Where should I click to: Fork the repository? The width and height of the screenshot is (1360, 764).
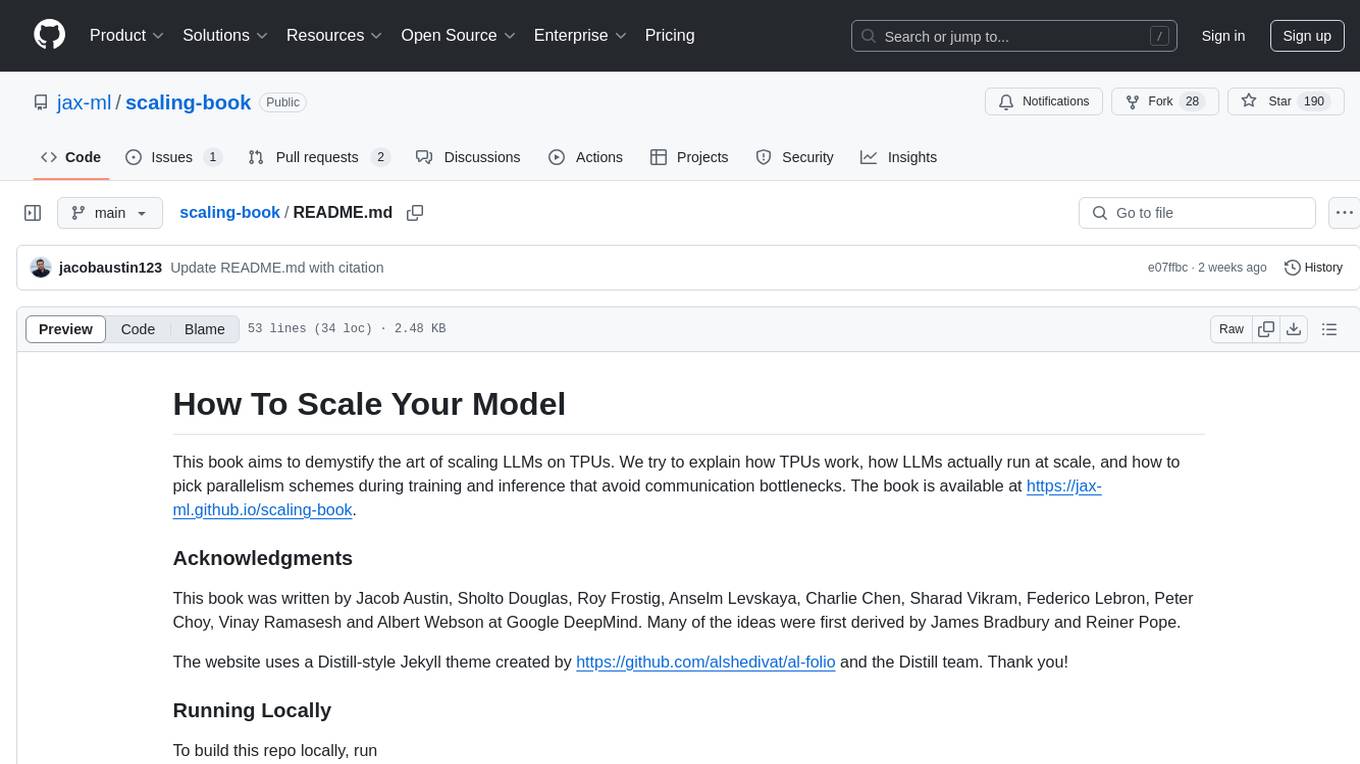point(1165,102)
